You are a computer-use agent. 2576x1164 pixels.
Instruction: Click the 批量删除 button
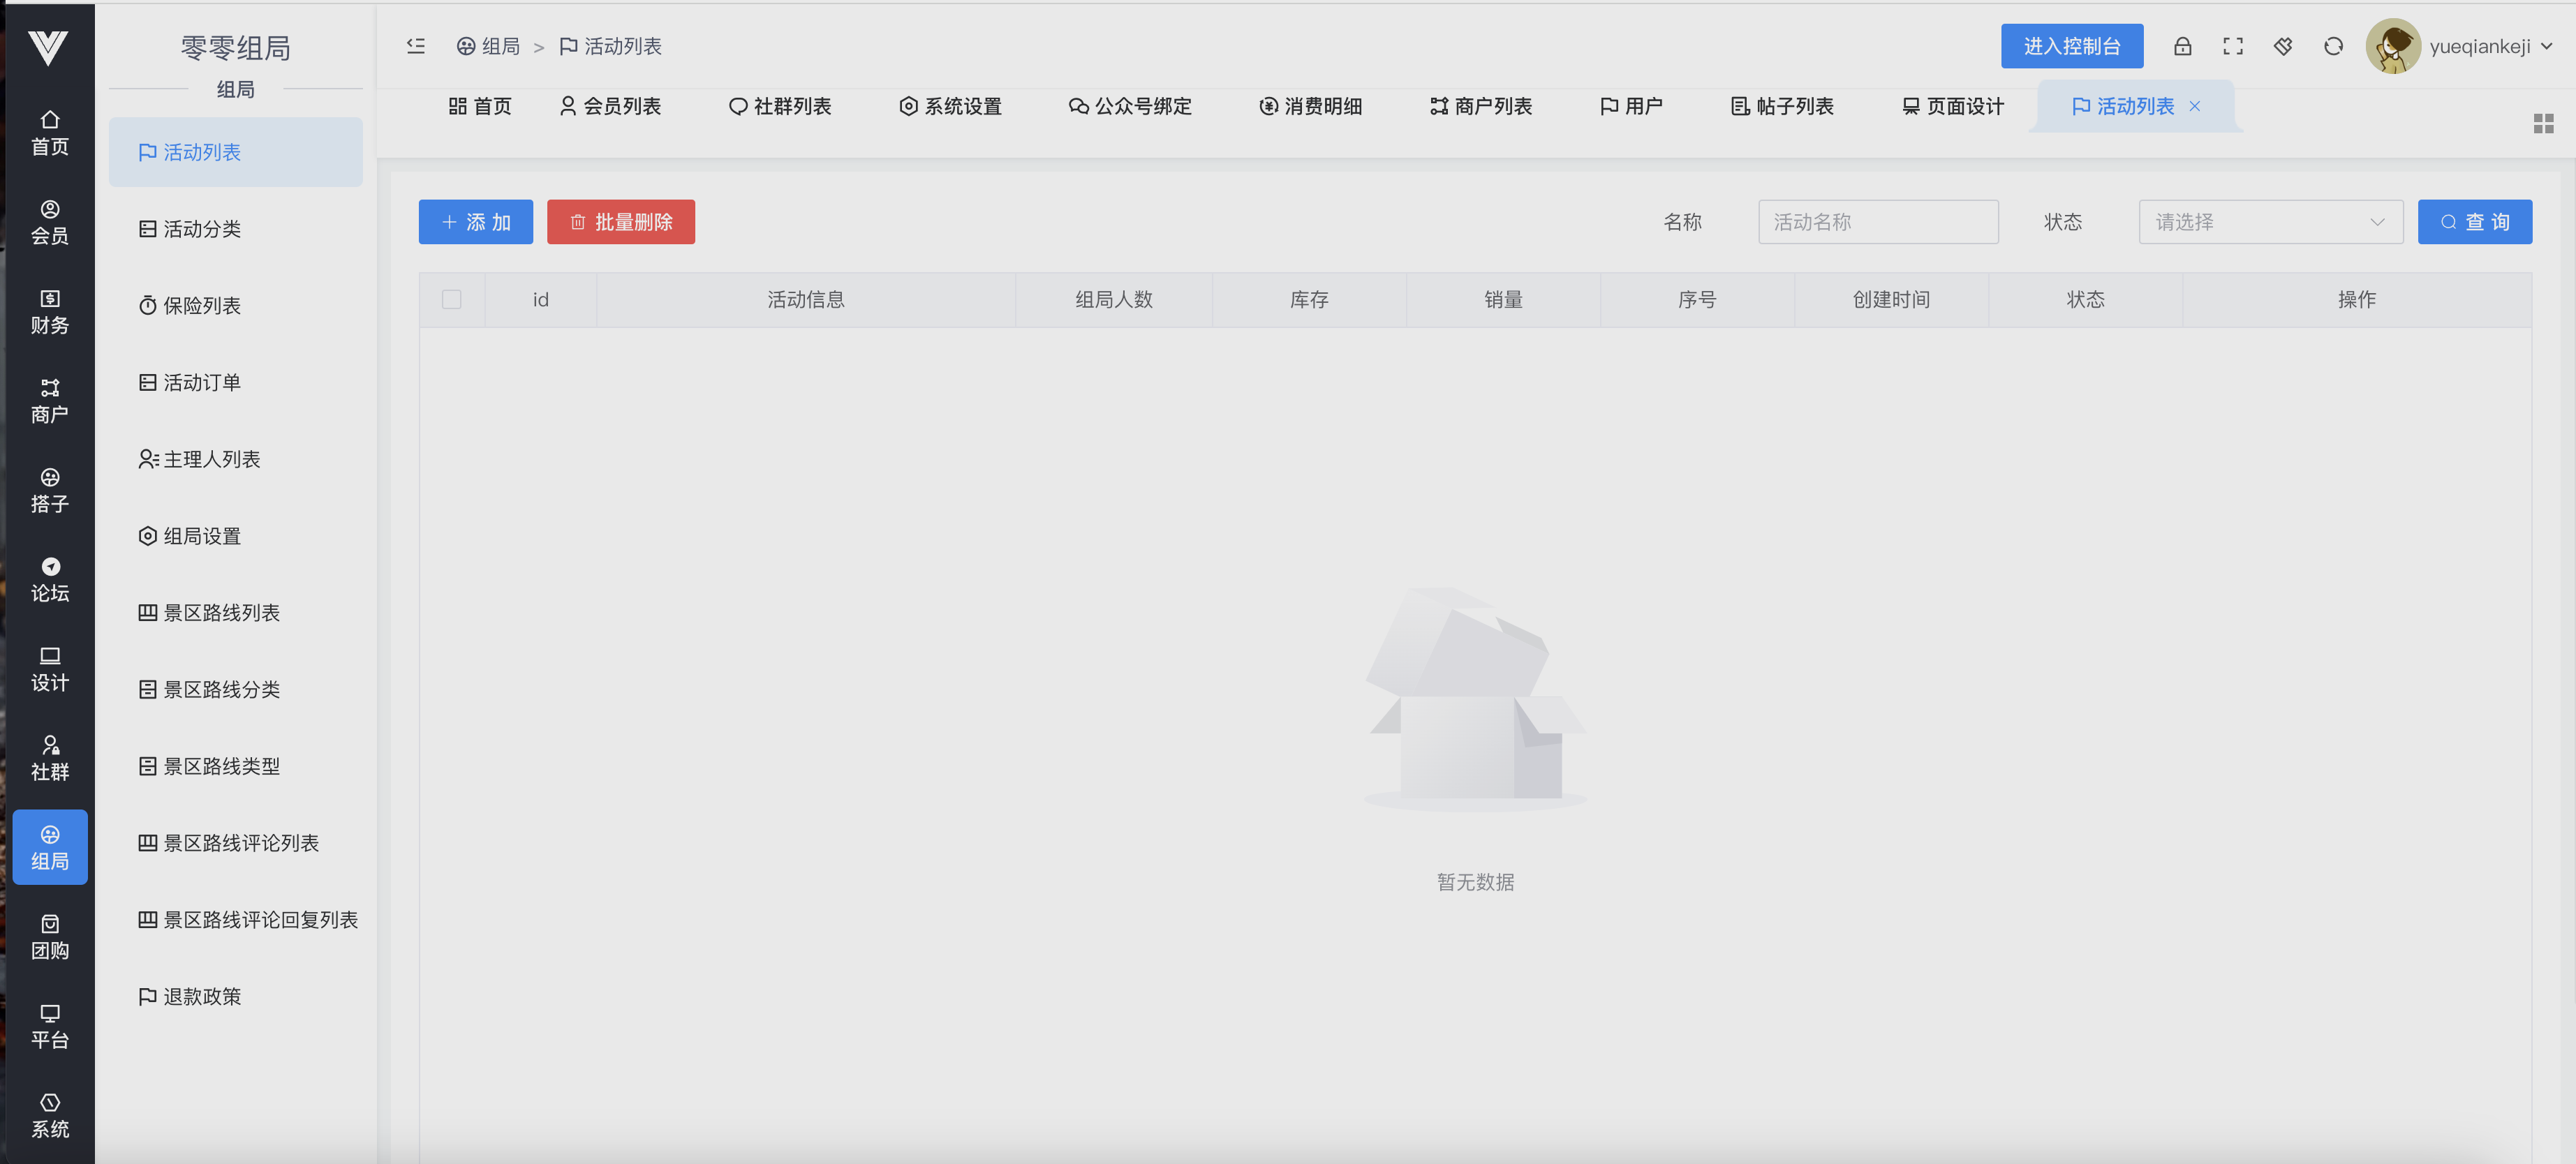tap(620, 222)
